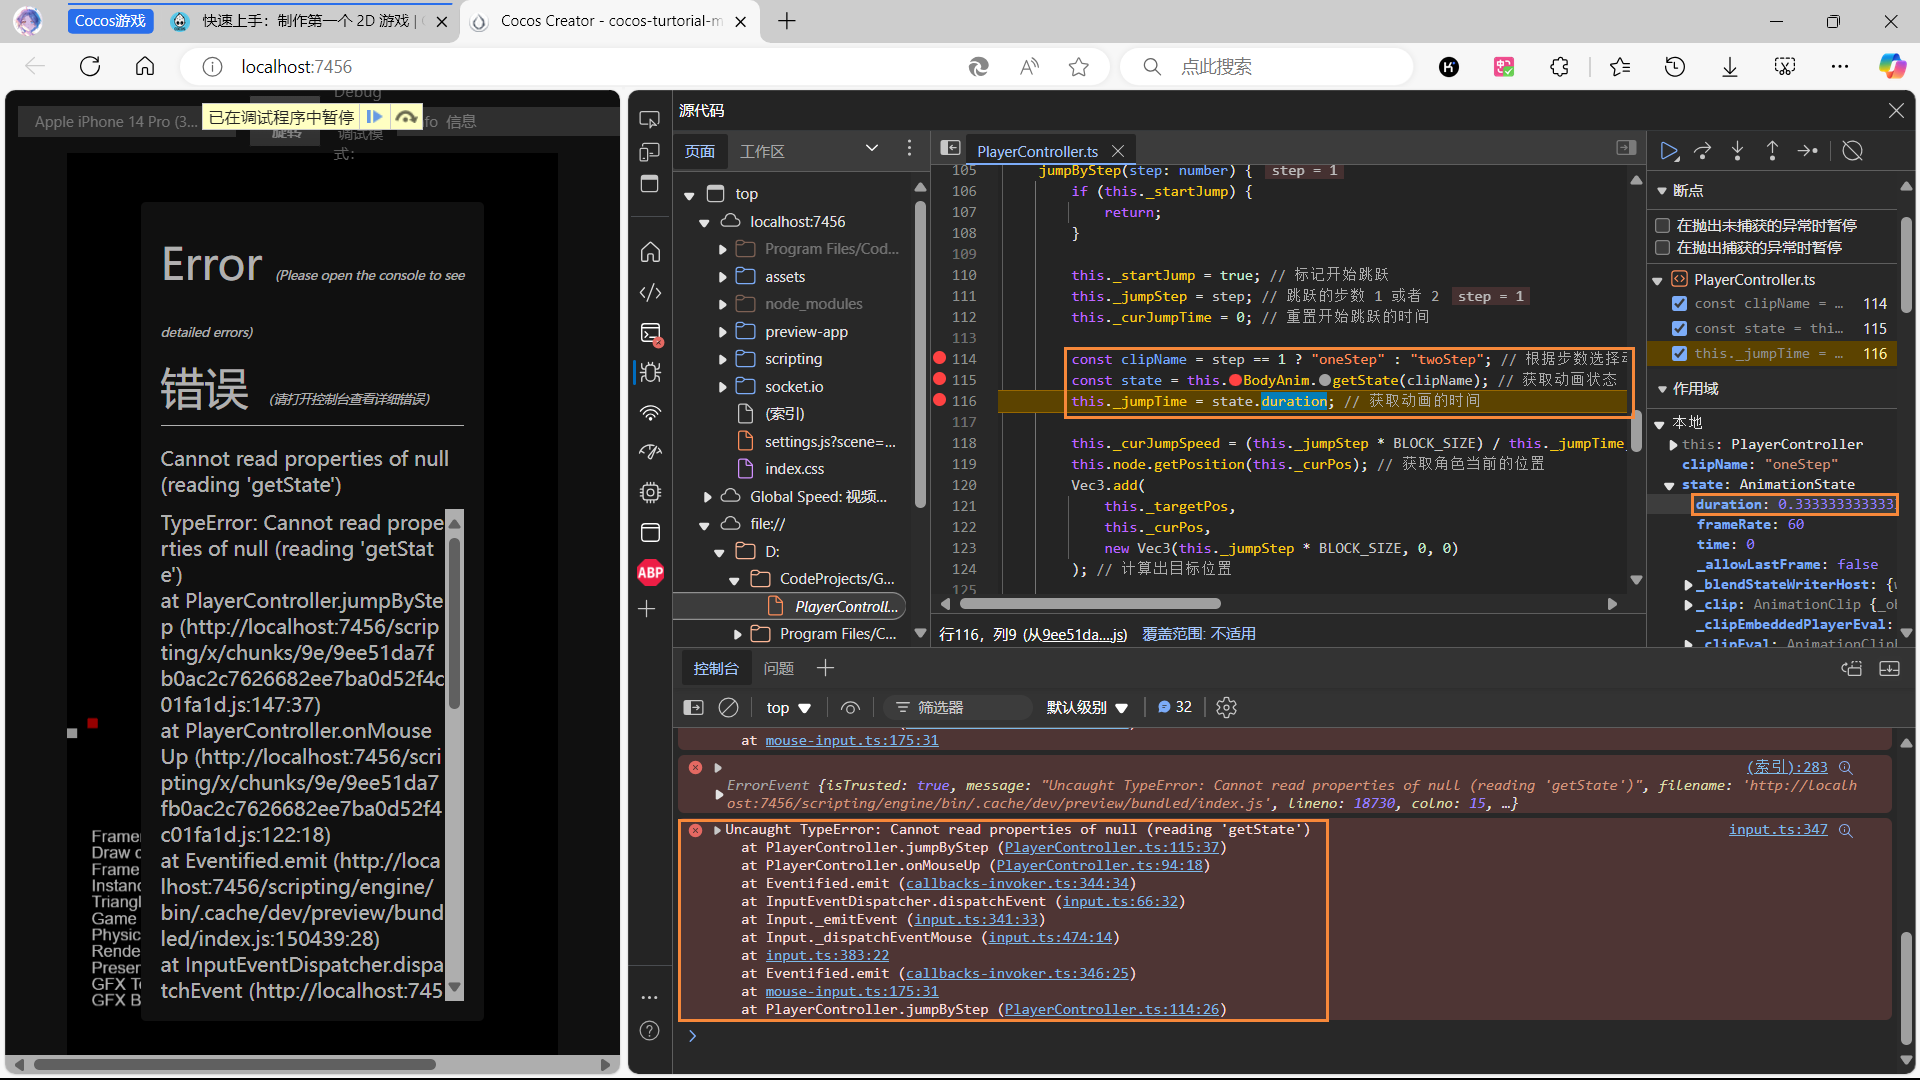Open the default log level dropdown
Viewport: 1920px width, 1080px height.
[x=1087, y=707]
